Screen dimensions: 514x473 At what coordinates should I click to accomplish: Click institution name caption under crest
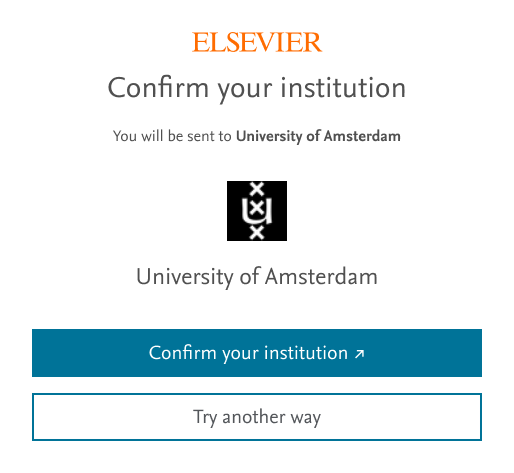coord(257,277)
